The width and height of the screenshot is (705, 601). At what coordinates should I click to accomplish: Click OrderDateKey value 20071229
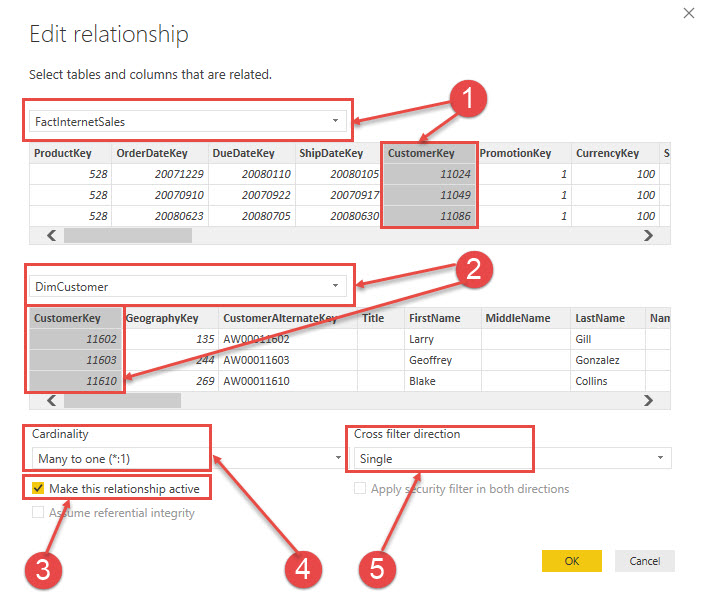(179, 174)
